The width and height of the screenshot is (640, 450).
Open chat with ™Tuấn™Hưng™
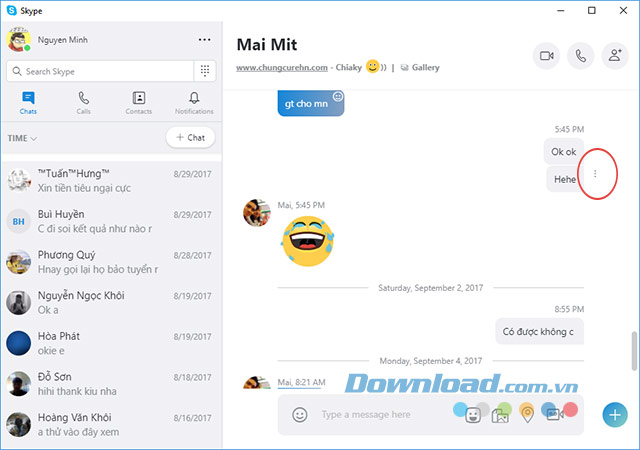click(111, 181)
